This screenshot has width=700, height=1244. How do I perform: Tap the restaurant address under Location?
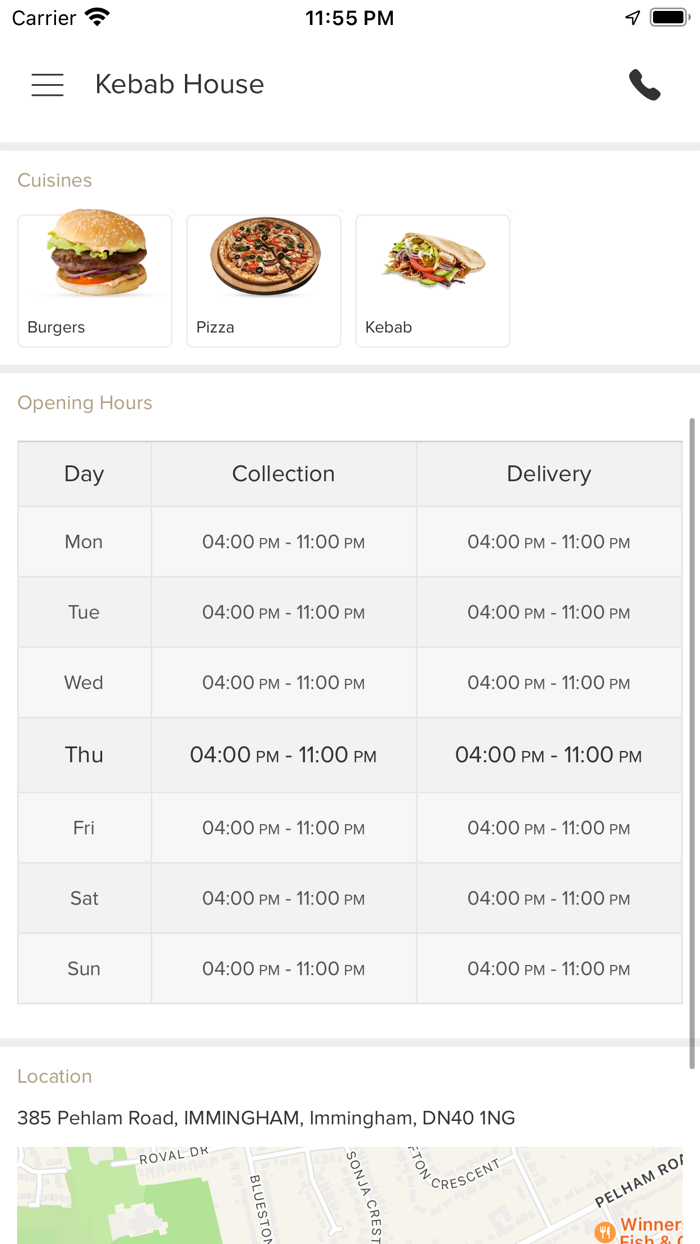266,1118
